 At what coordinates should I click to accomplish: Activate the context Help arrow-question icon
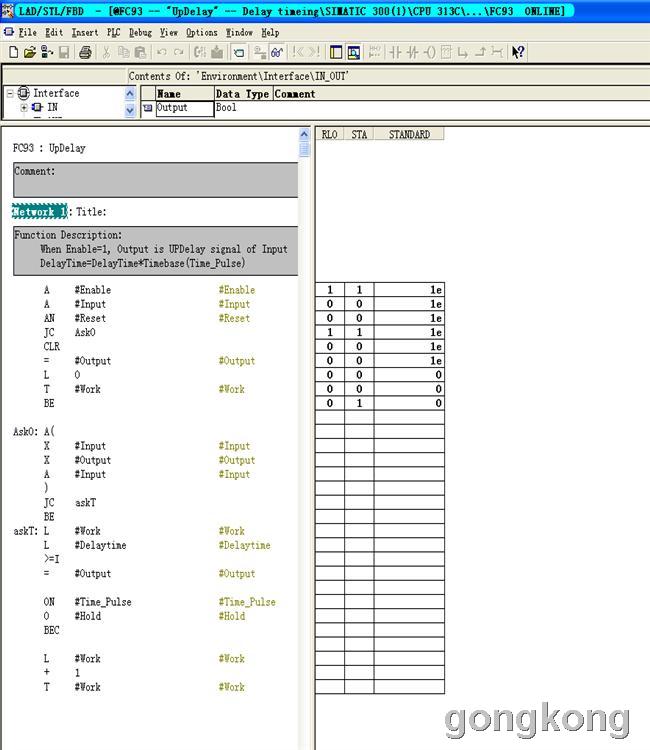pos(518,52)
